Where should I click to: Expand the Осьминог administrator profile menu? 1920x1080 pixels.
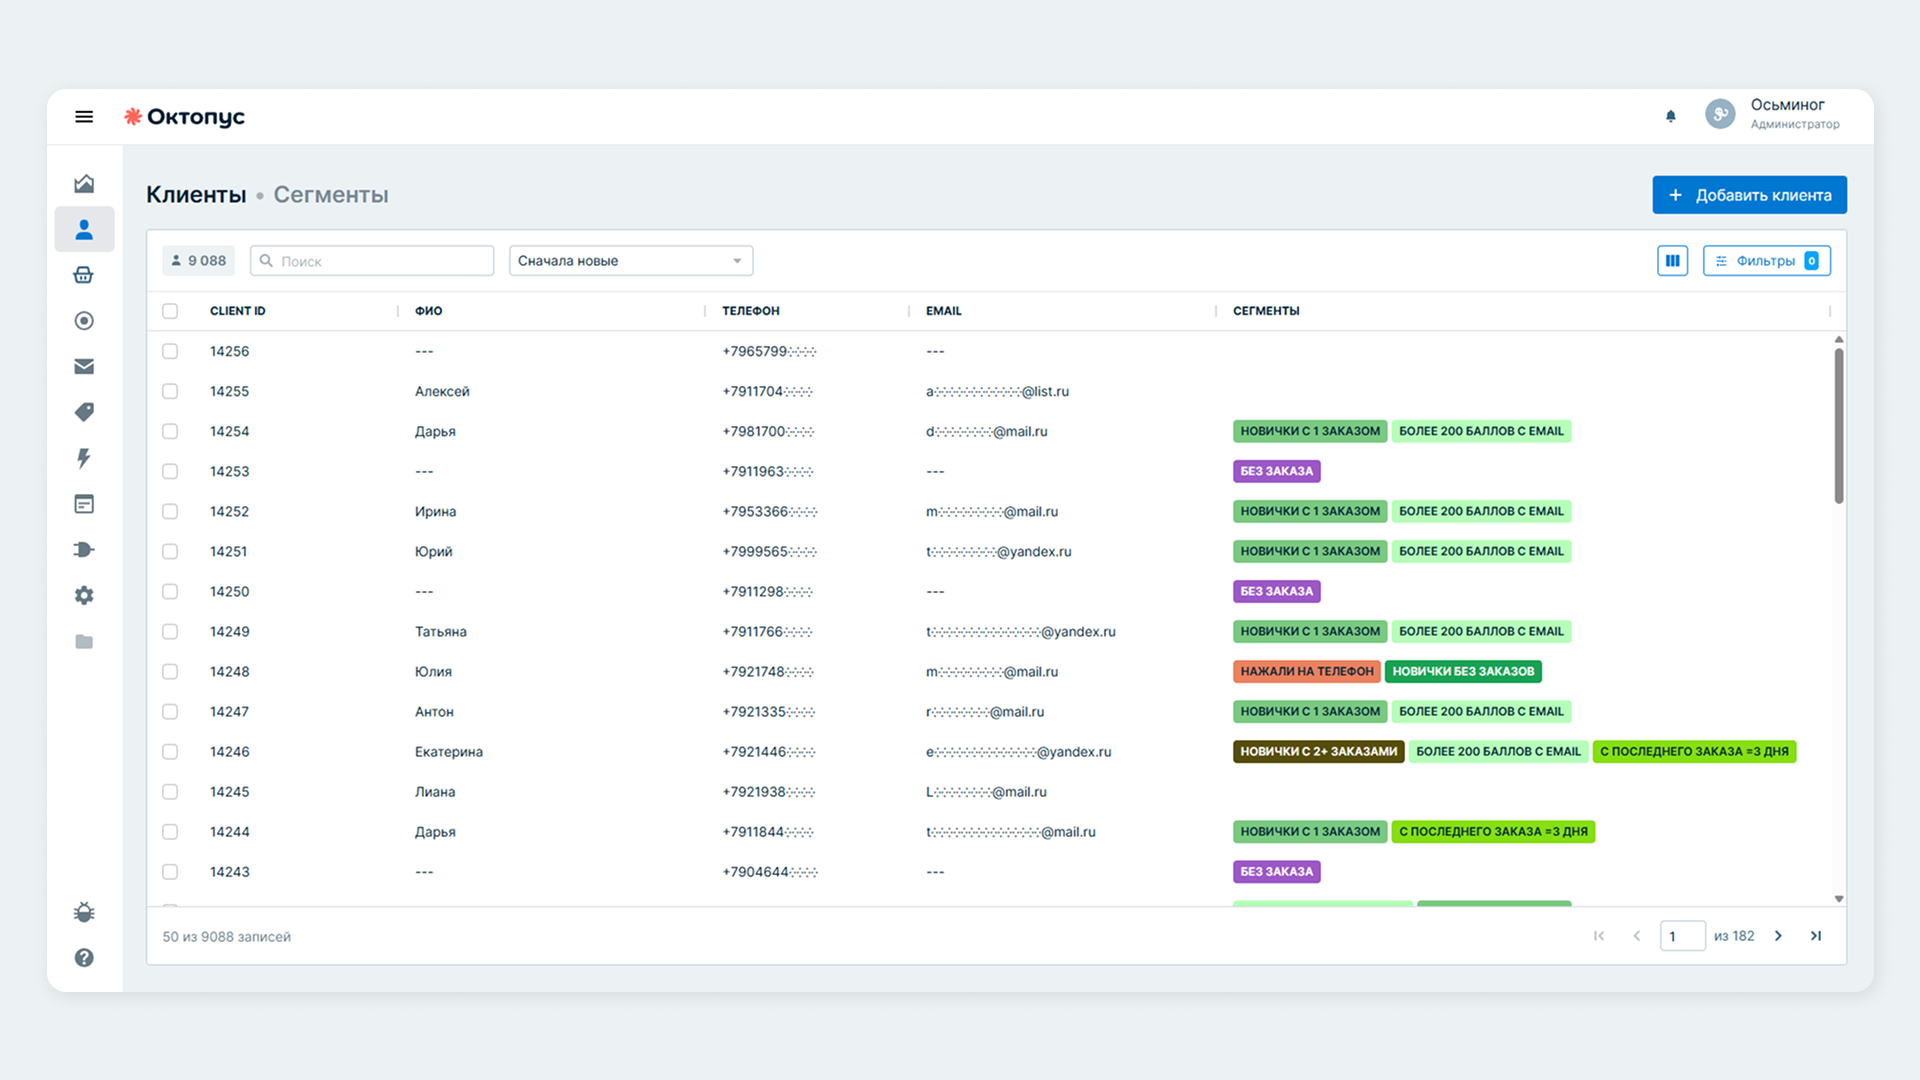1774,114
